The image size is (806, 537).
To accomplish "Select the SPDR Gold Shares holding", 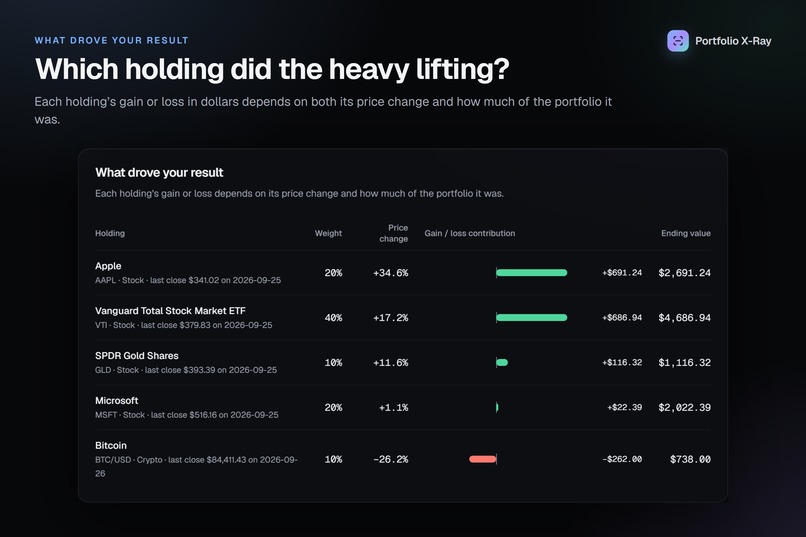I will [x=137, y=356].
